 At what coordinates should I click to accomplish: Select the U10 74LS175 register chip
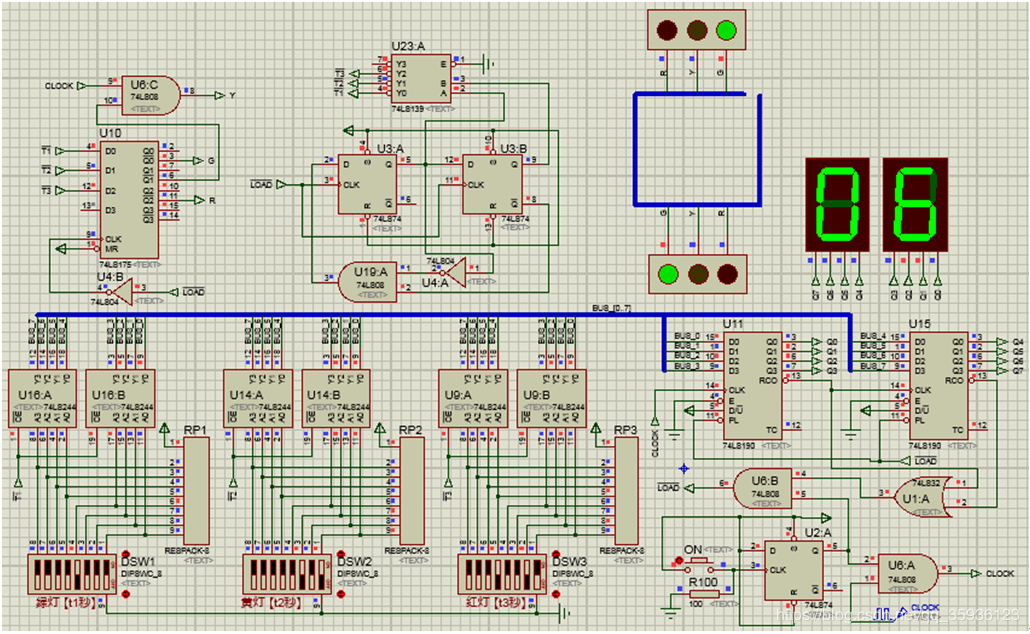[127, 200]
